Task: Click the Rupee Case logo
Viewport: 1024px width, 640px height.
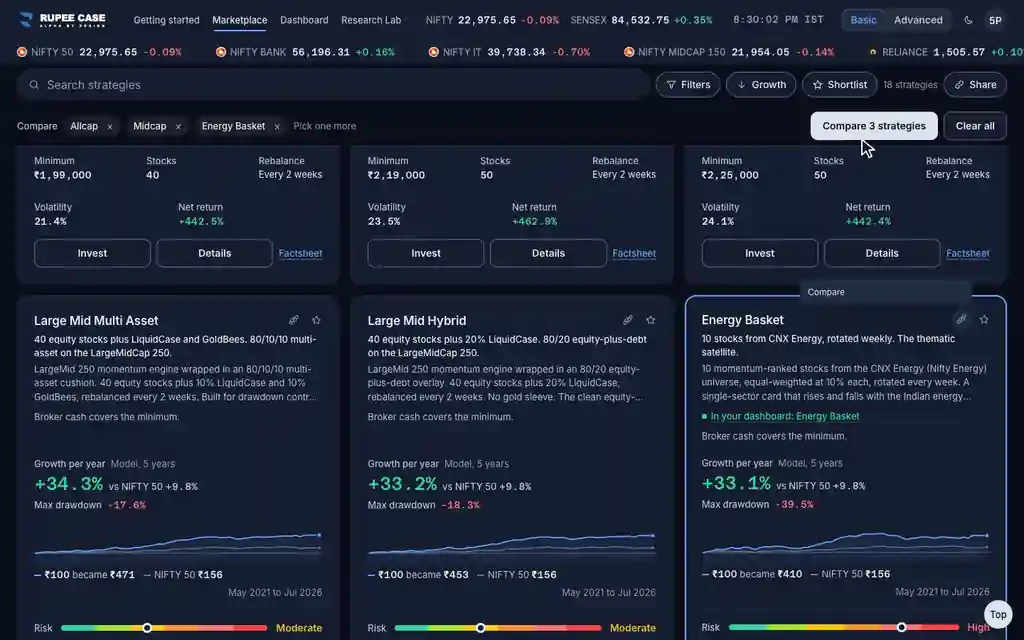Action: (x=62, y=20)
